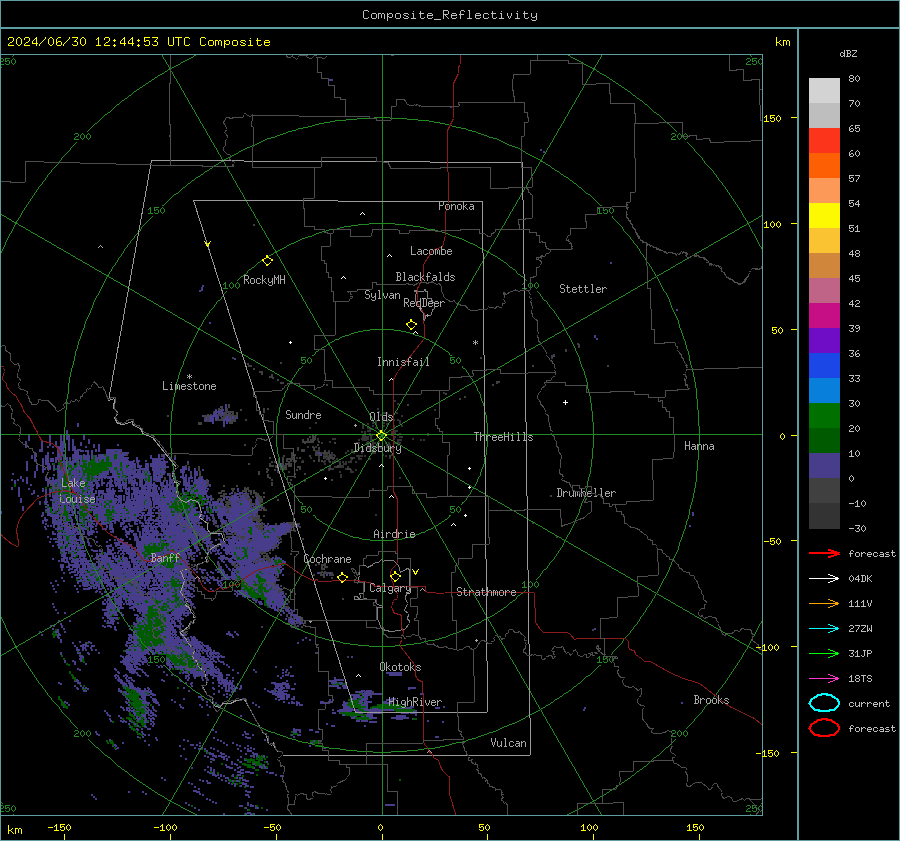This screenshot has height=841, width=900.
Task: Click the Vulcan label
Action: tap(508, 743)
